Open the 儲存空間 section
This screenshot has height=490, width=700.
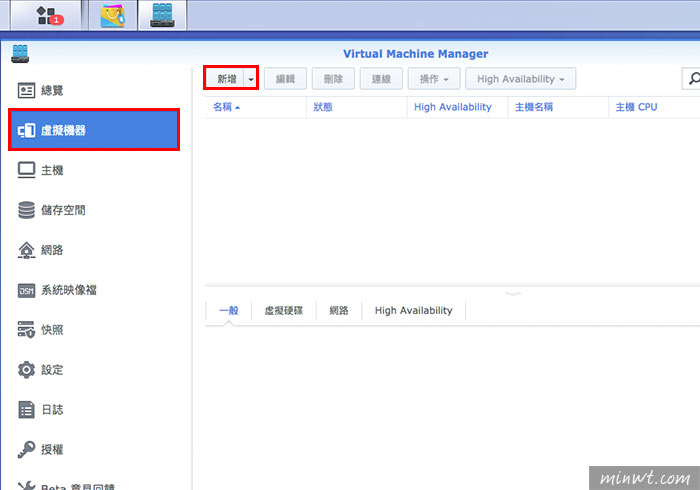(x=94, y=210)
